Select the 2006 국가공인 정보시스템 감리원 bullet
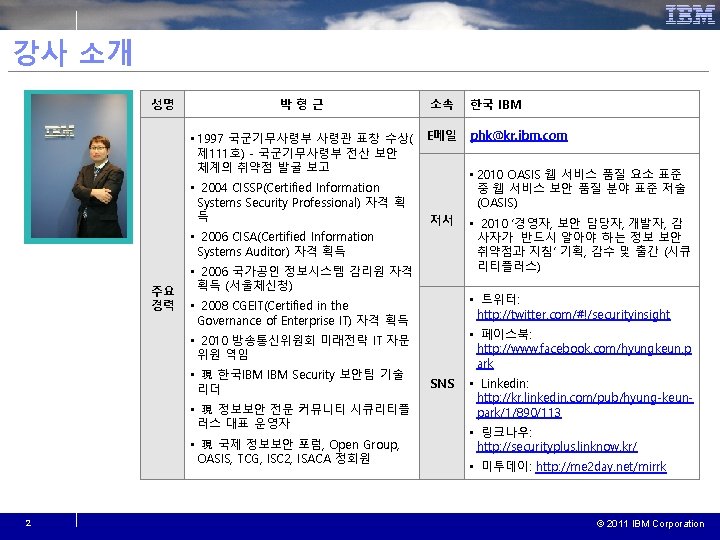The image size is (720, 540). (x=301, y=278)
